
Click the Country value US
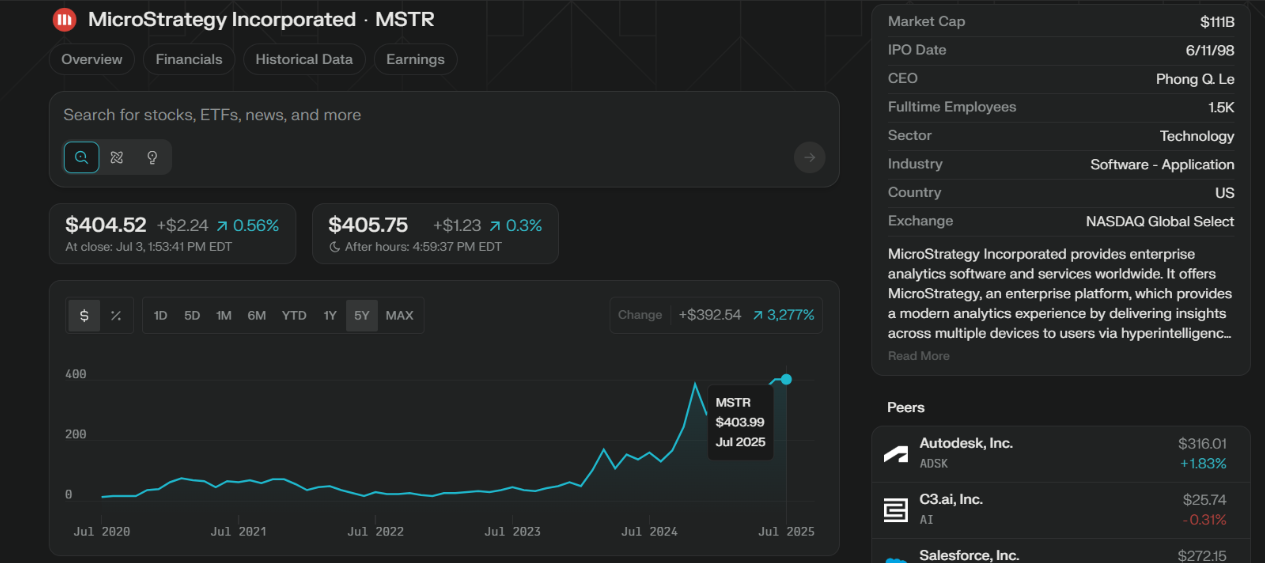[1225, 193]
